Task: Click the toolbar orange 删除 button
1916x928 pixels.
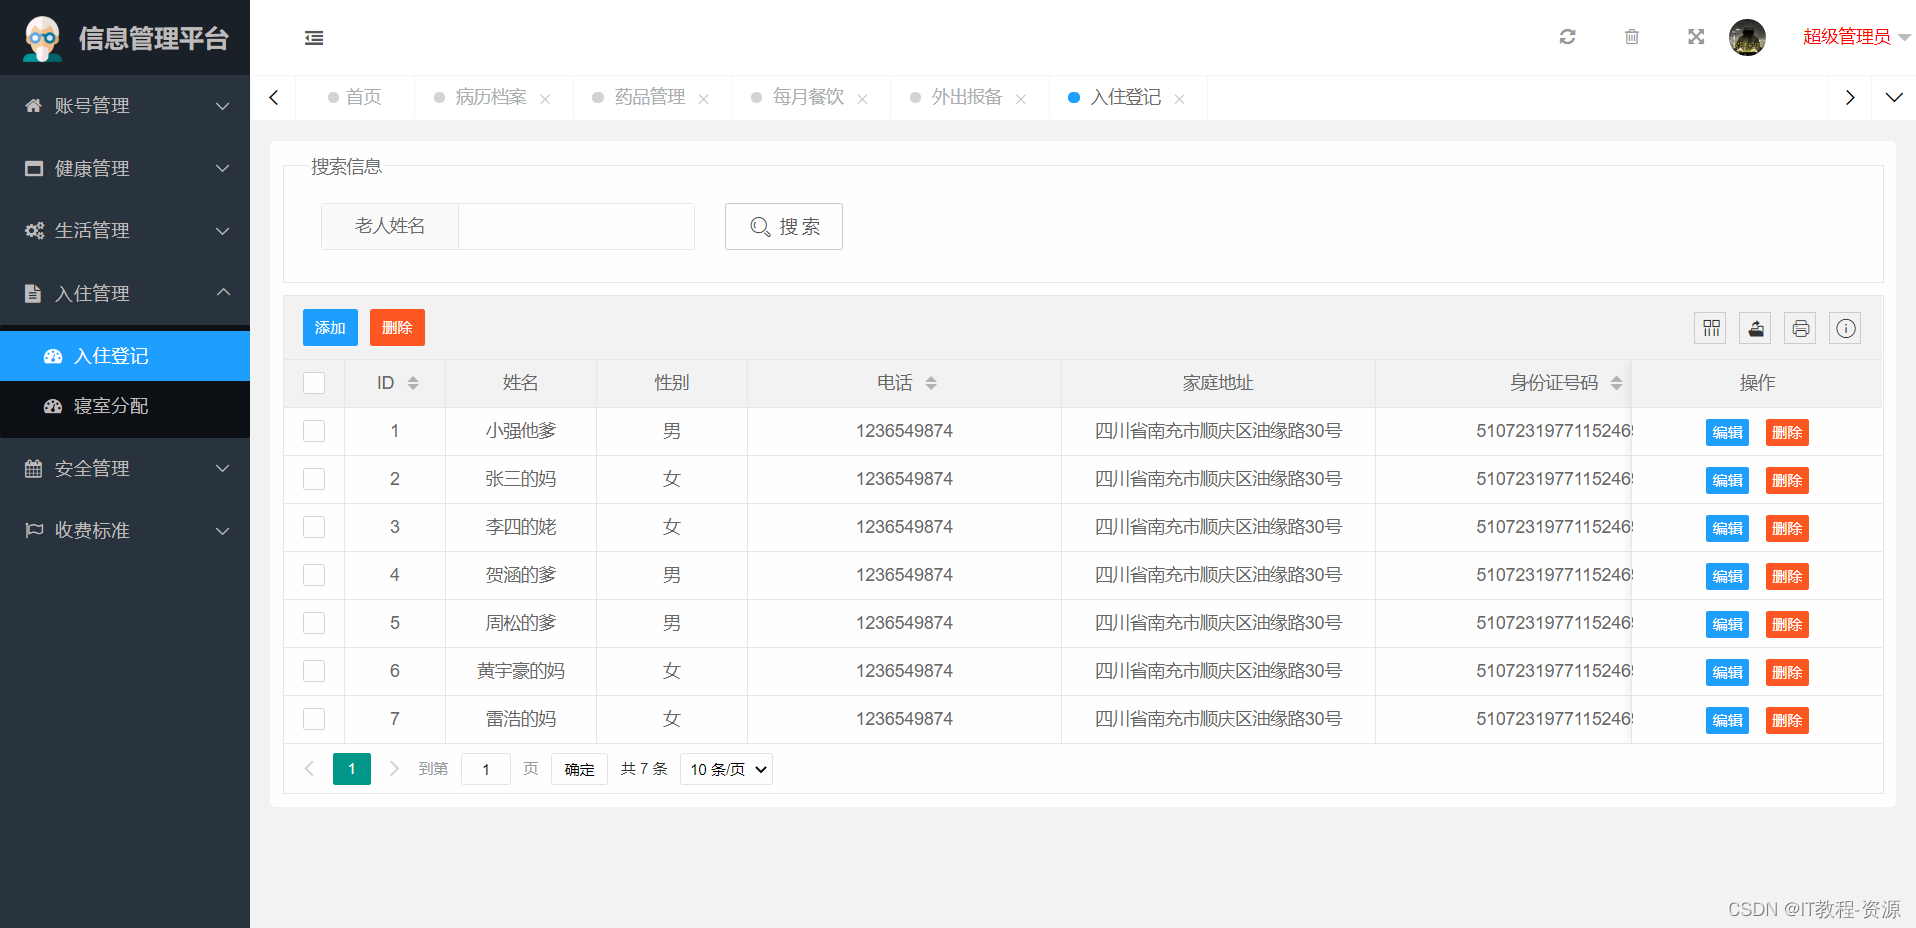Action: [x=397, y=328]
